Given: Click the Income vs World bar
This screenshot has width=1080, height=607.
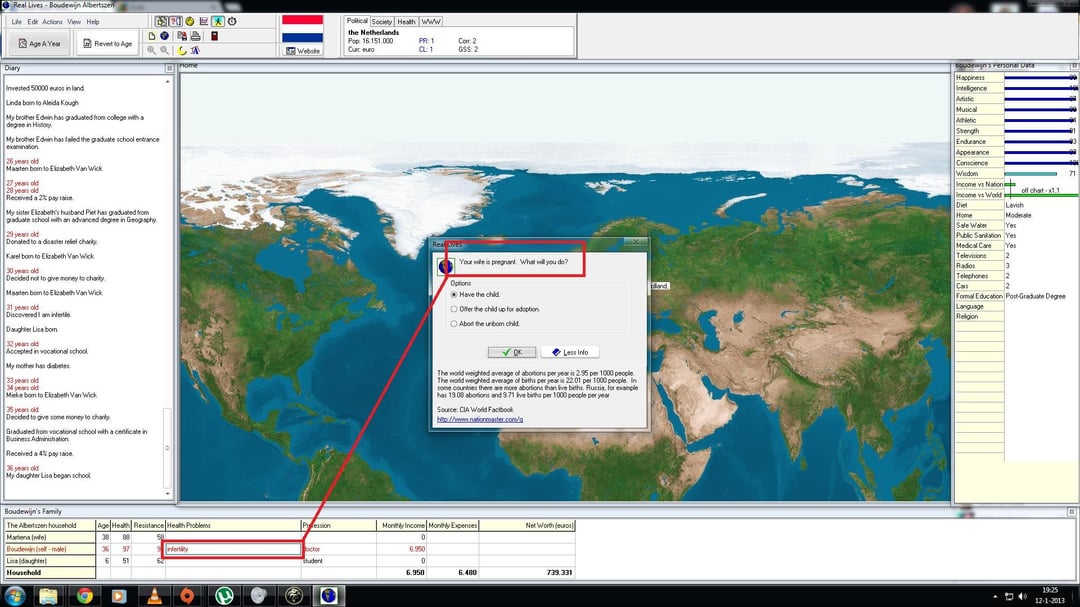Looking at the screenshot, I should [1041, 196].
